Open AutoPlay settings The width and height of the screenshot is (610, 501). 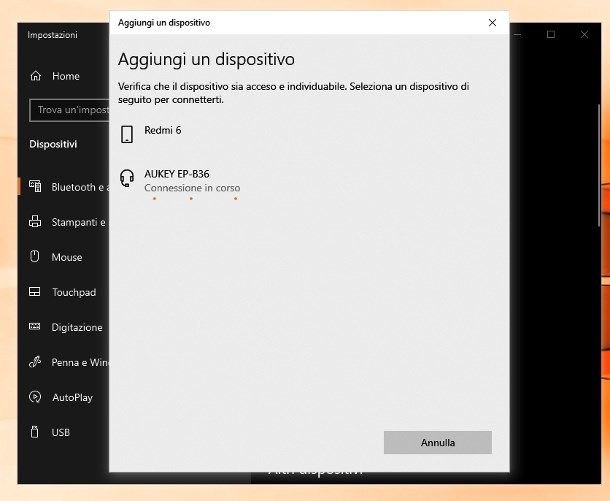tap(72, 398)
